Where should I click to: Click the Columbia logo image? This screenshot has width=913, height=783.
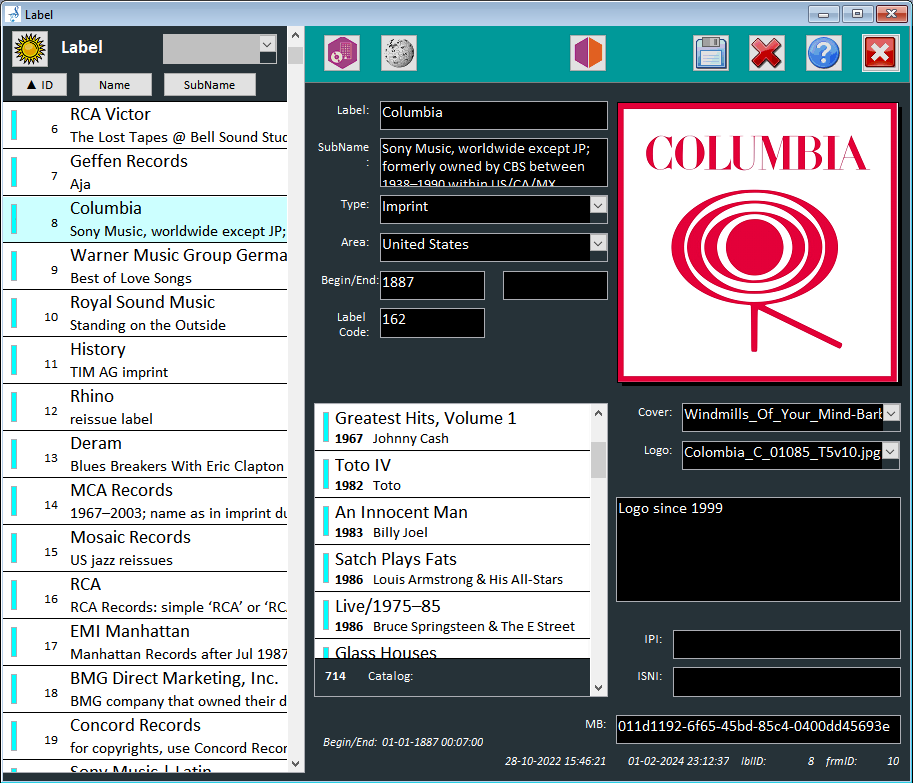tap(757, 243)
